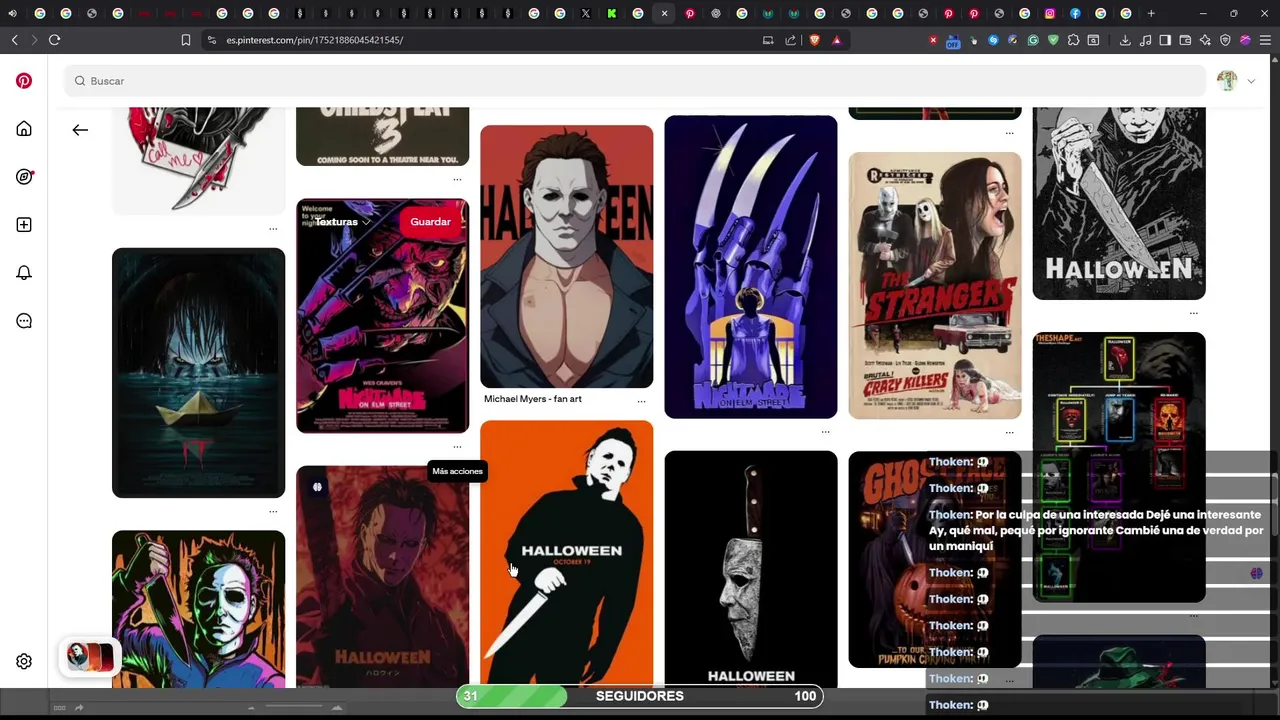
Task: Open the profile avatar at top right
Action: coord(1227,81)
